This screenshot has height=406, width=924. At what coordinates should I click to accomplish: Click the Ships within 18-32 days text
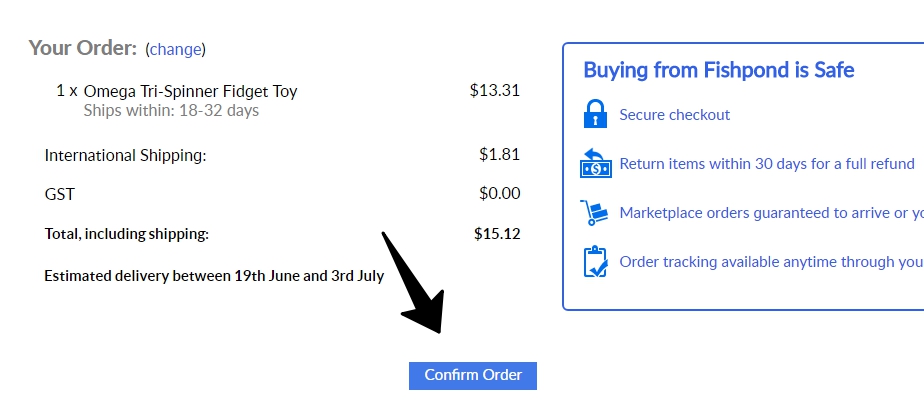tap(171, 110)
